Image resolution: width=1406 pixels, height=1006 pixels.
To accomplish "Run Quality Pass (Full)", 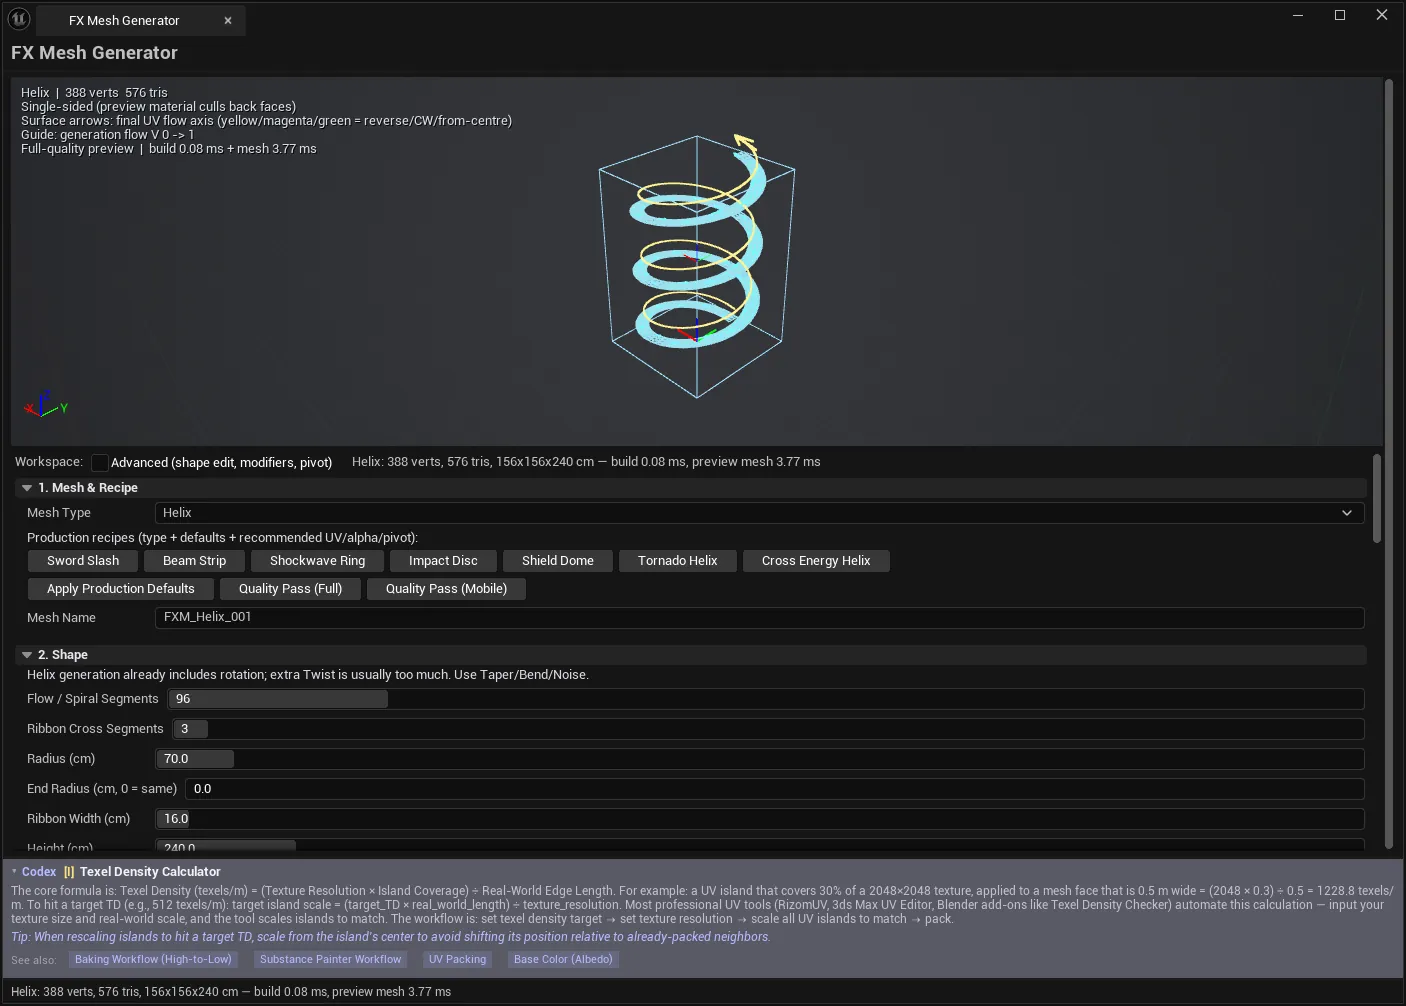I will pos(290,589).
